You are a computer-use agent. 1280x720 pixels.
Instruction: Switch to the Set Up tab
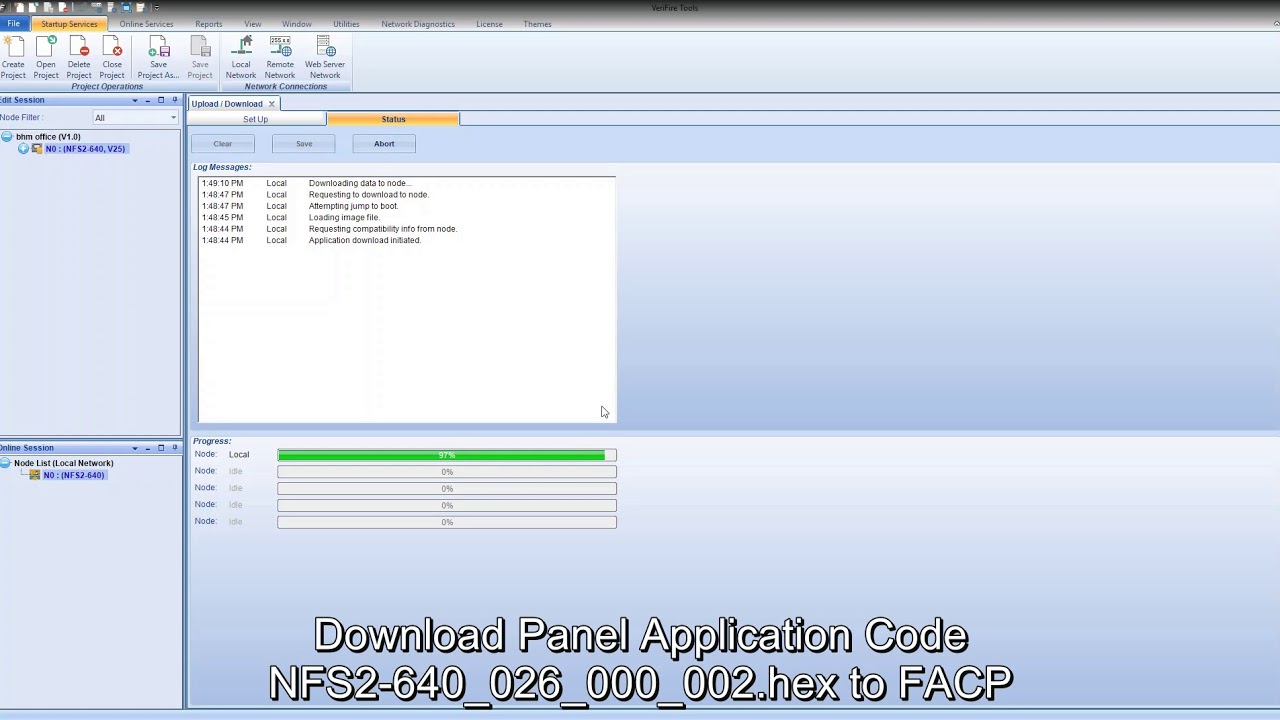(x=255, y=119)
